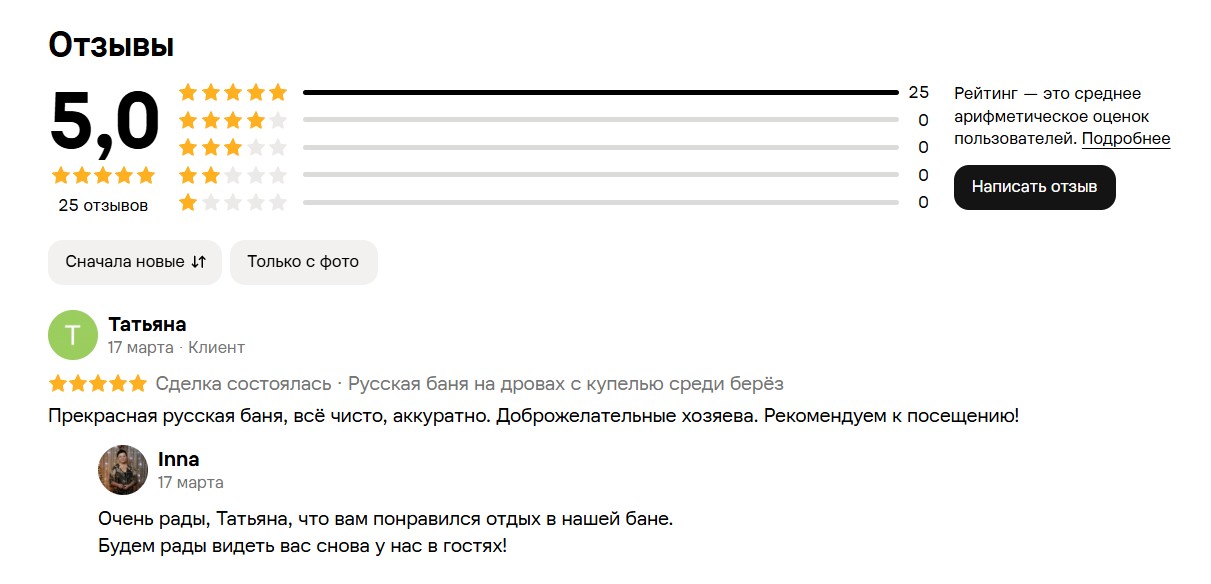
Task: Open Inna's profile photo avatar
Action: pos(123,470)
